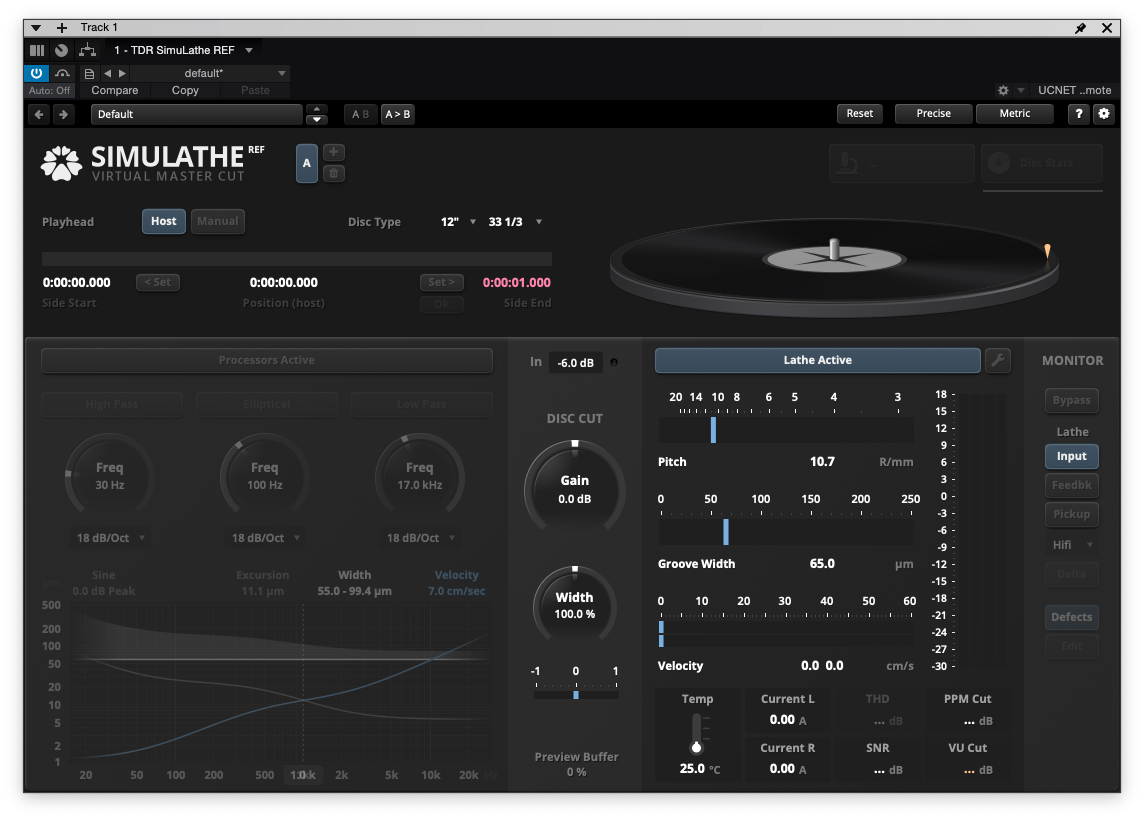This screenshot has height=820, width=1144.
Task: Open lathe wrench settings icon
Action: coord(997,360)
